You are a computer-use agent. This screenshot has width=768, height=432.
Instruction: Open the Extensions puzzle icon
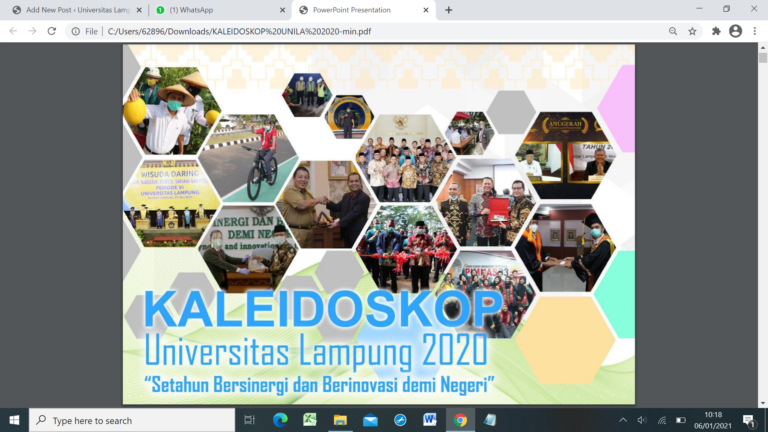pos(716,31)
